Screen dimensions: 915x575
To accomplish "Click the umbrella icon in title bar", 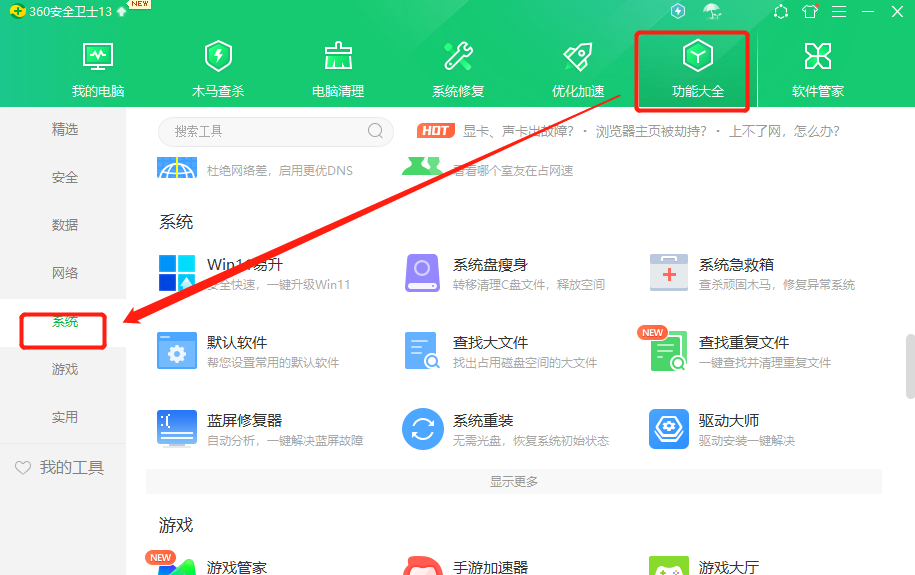I will click(712, 11).
